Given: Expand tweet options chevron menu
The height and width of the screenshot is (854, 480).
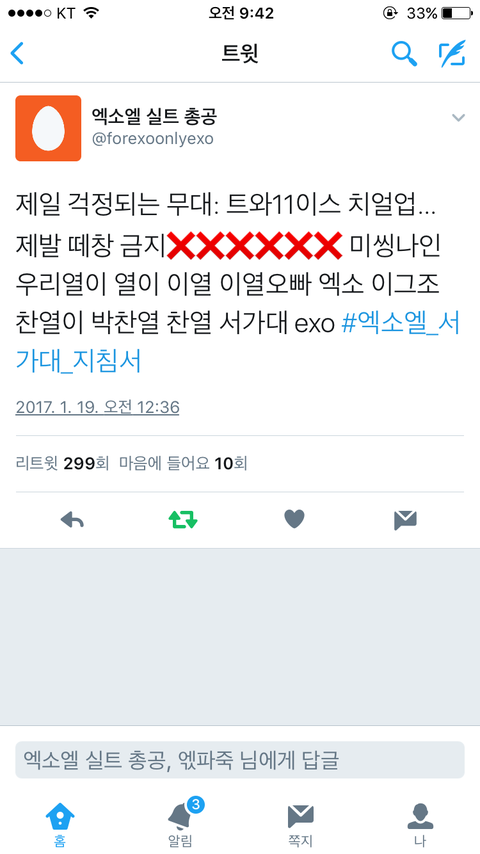Looking at the screenshot, I should [458, 117].
